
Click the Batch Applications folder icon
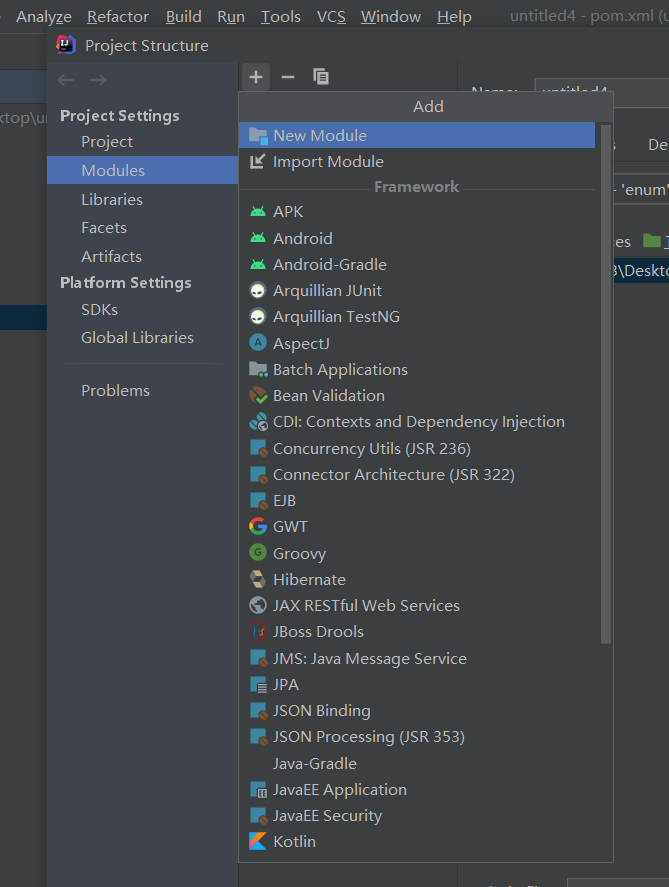pyautogui.click(x=258, y=369)
